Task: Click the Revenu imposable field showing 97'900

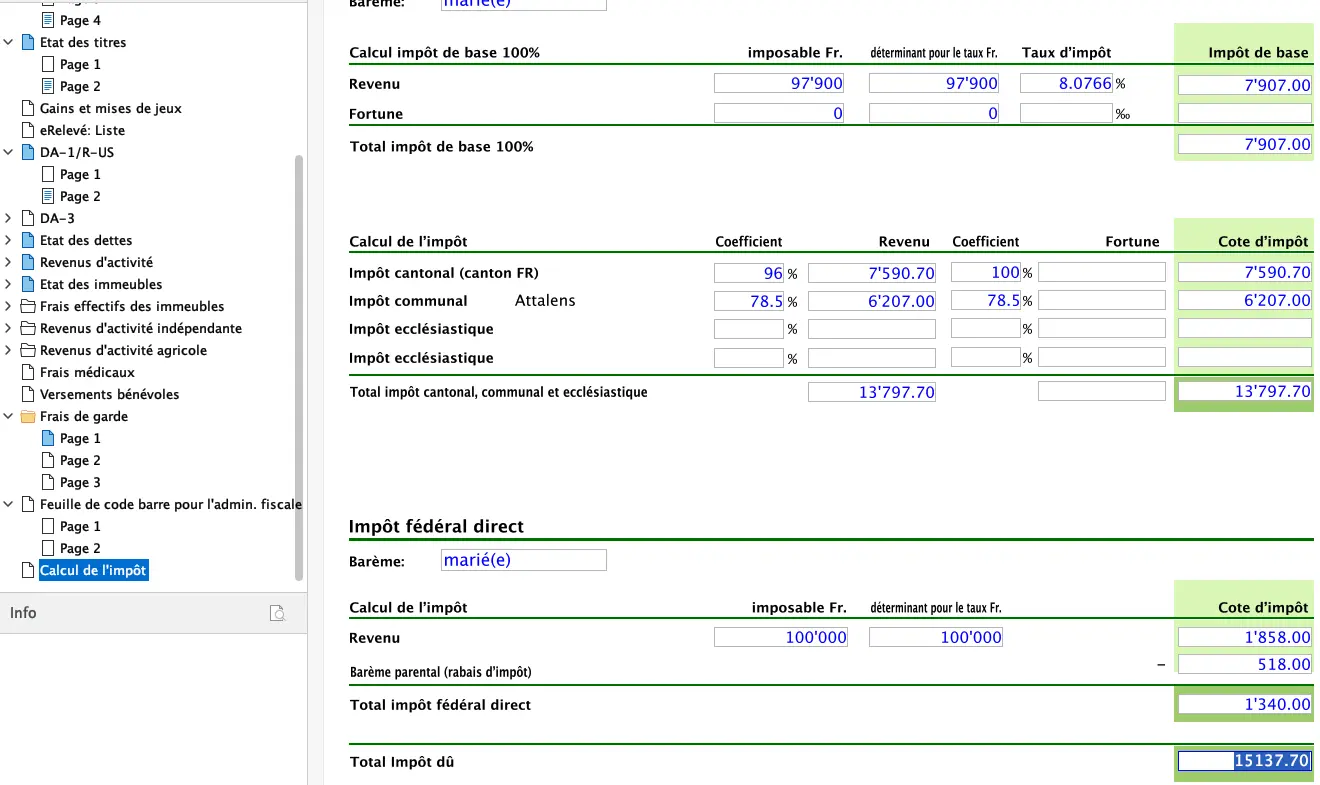Action: [779, 84]
